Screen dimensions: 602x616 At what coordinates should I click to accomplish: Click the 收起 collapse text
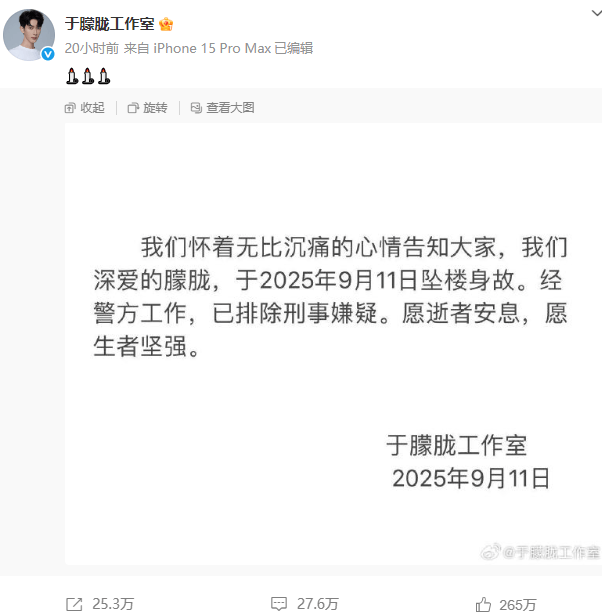click(x=92, y=108)
